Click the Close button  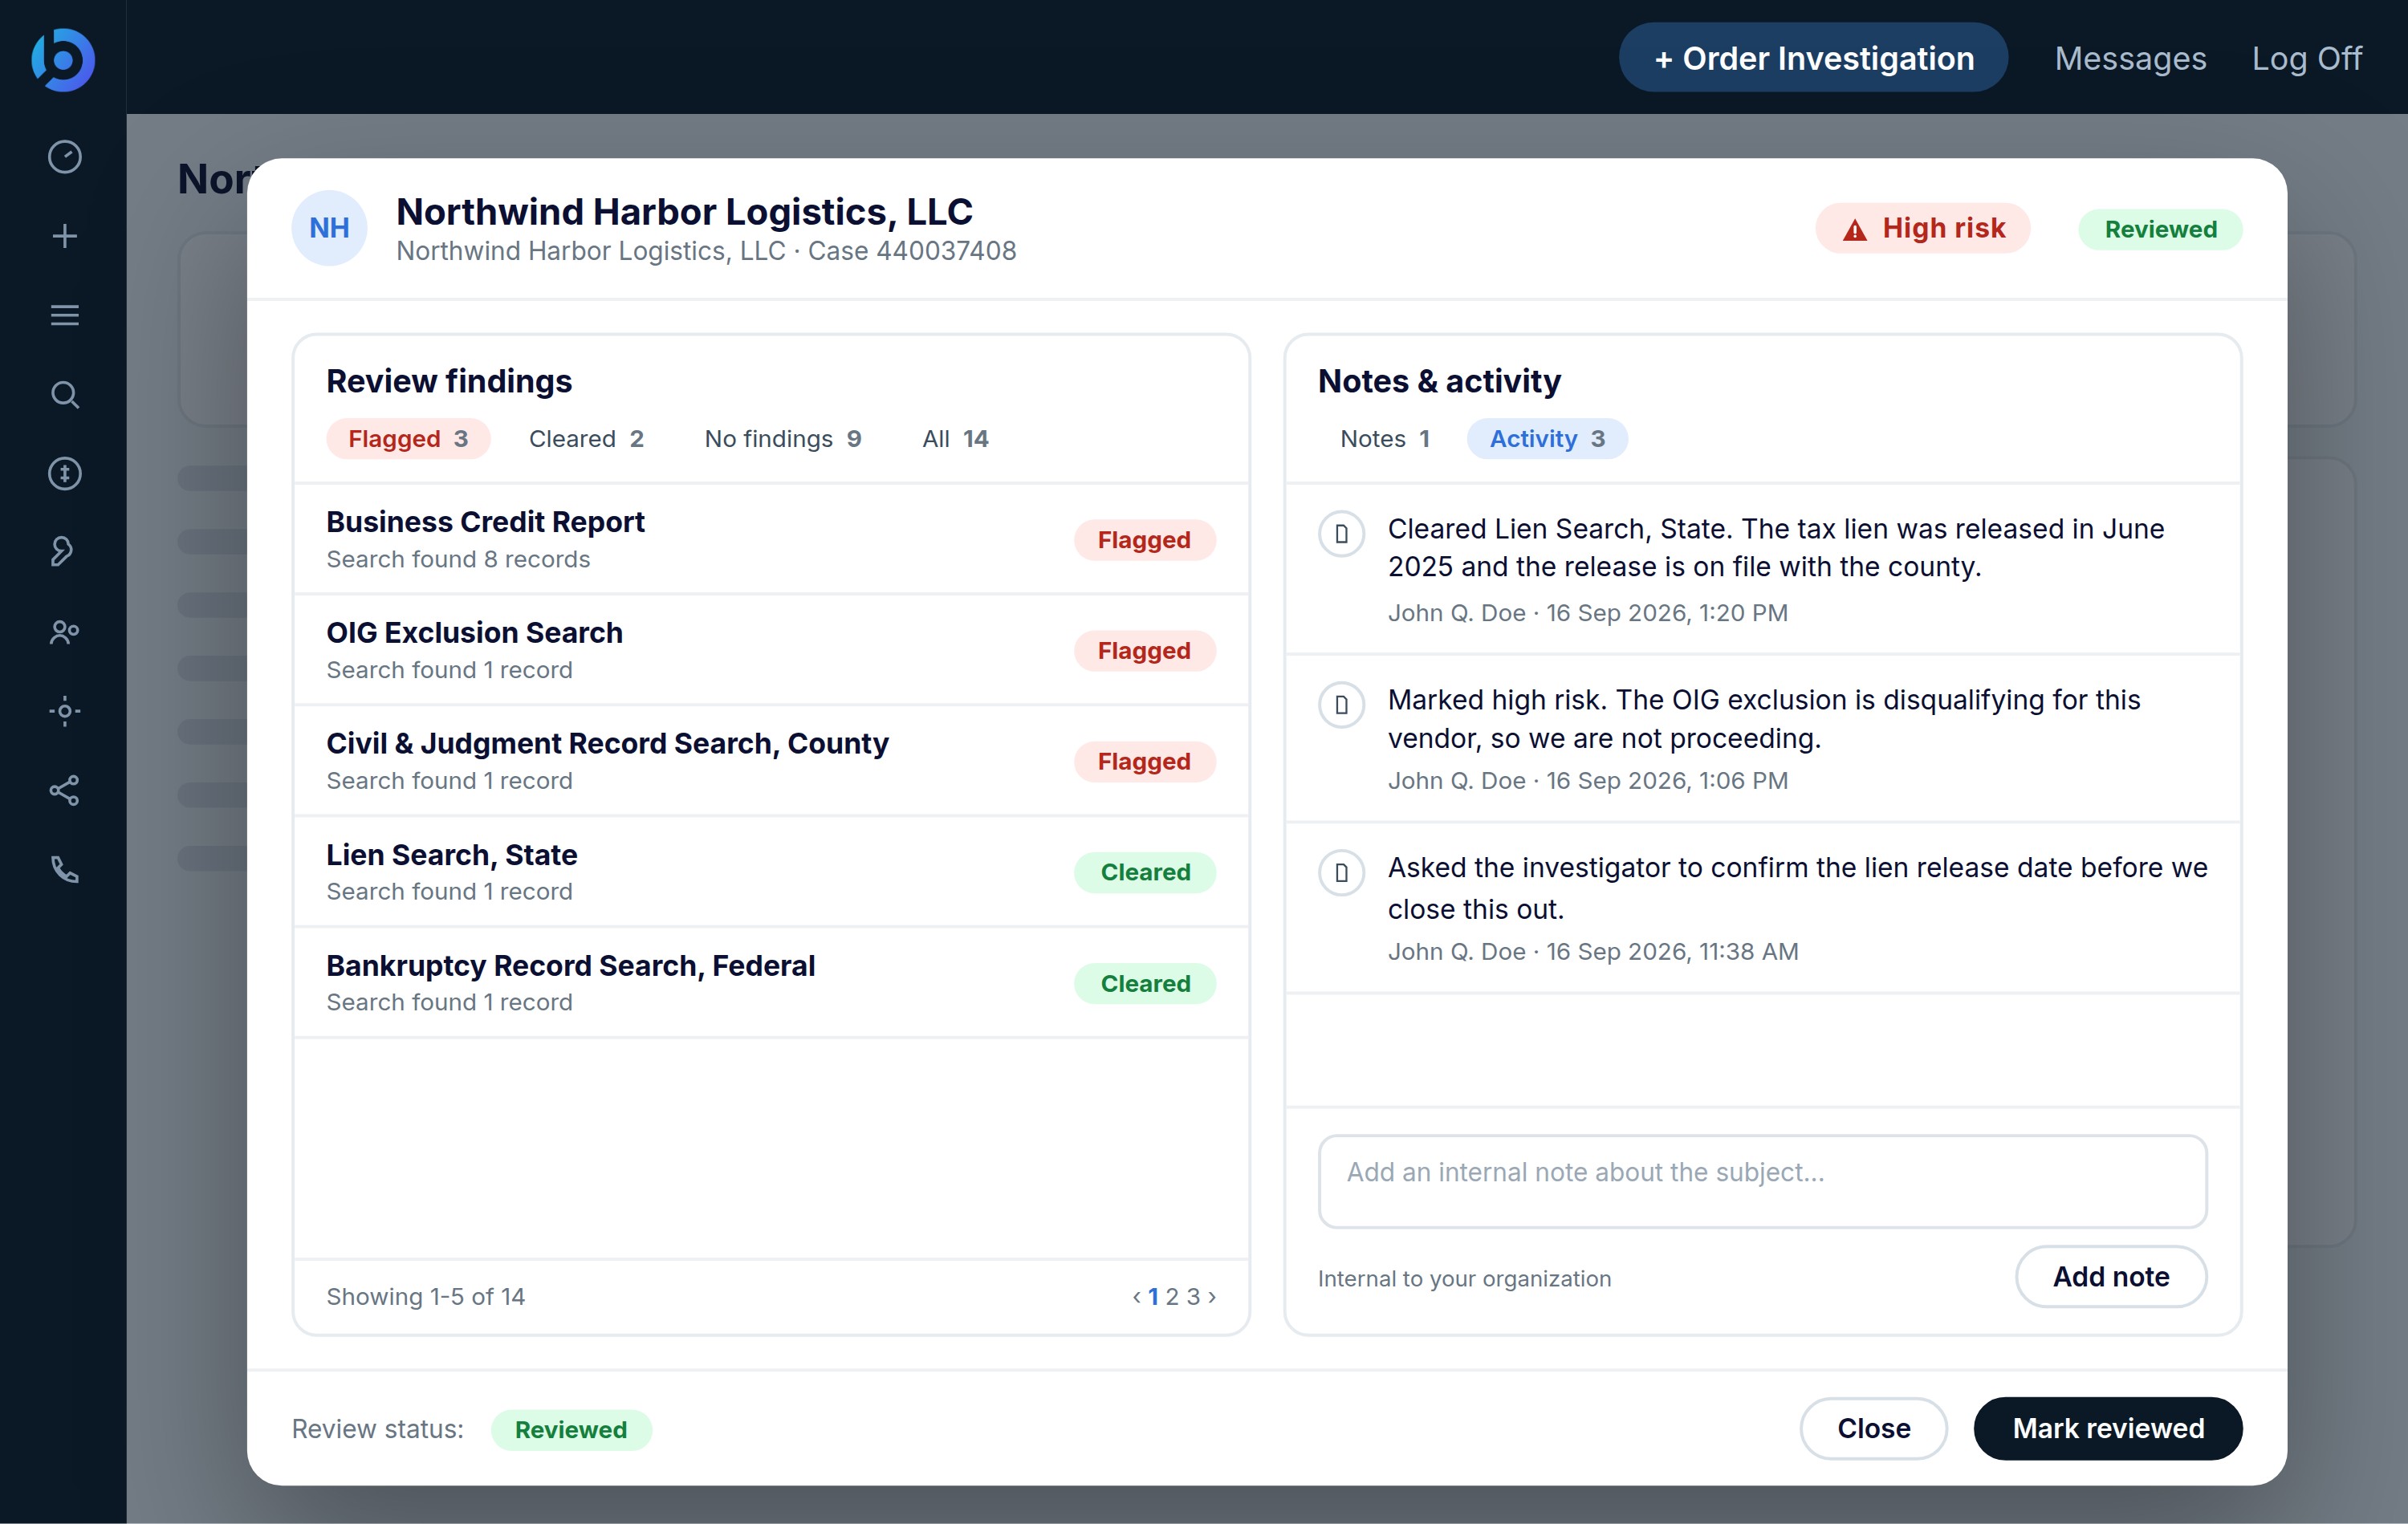1873,1428
